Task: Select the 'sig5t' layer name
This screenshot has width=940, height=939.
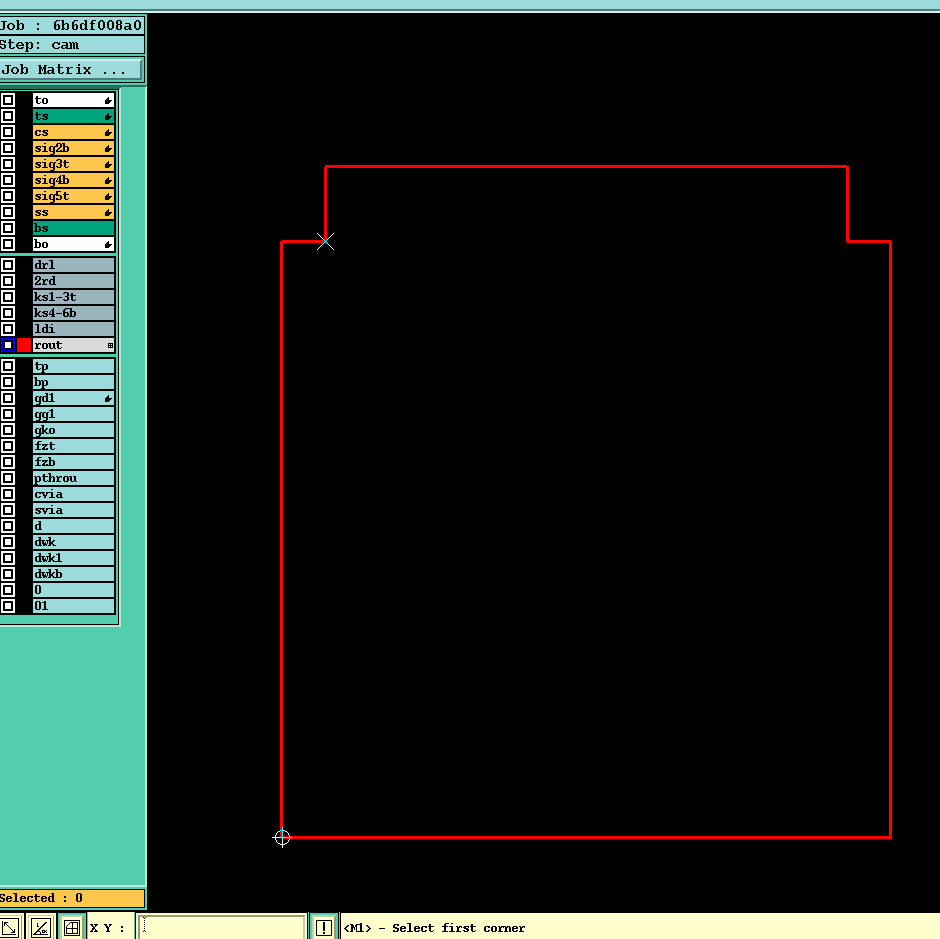Action: pos(74,196)
